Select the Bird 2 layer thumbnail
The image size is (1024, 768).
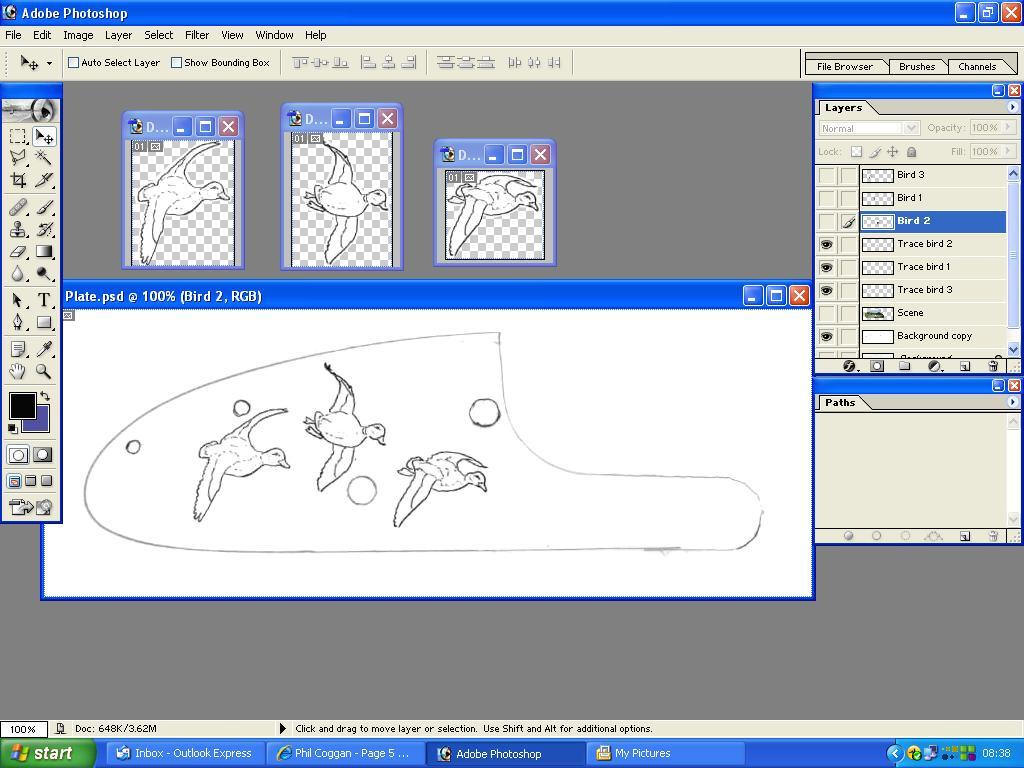(877, 221)
